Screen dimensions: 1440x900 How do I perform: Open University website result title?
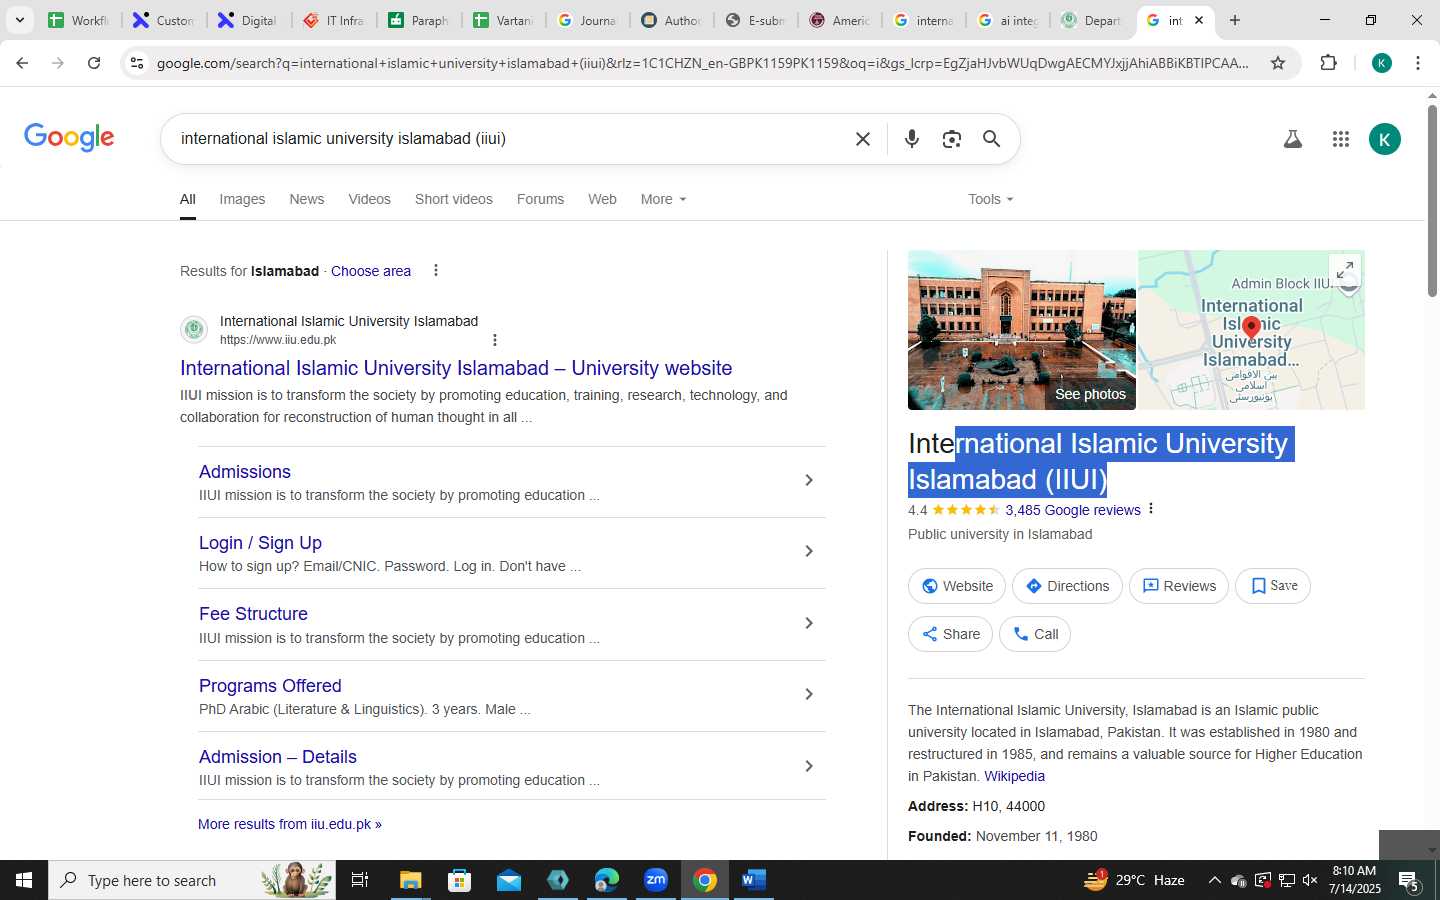(x=456, y=368)
